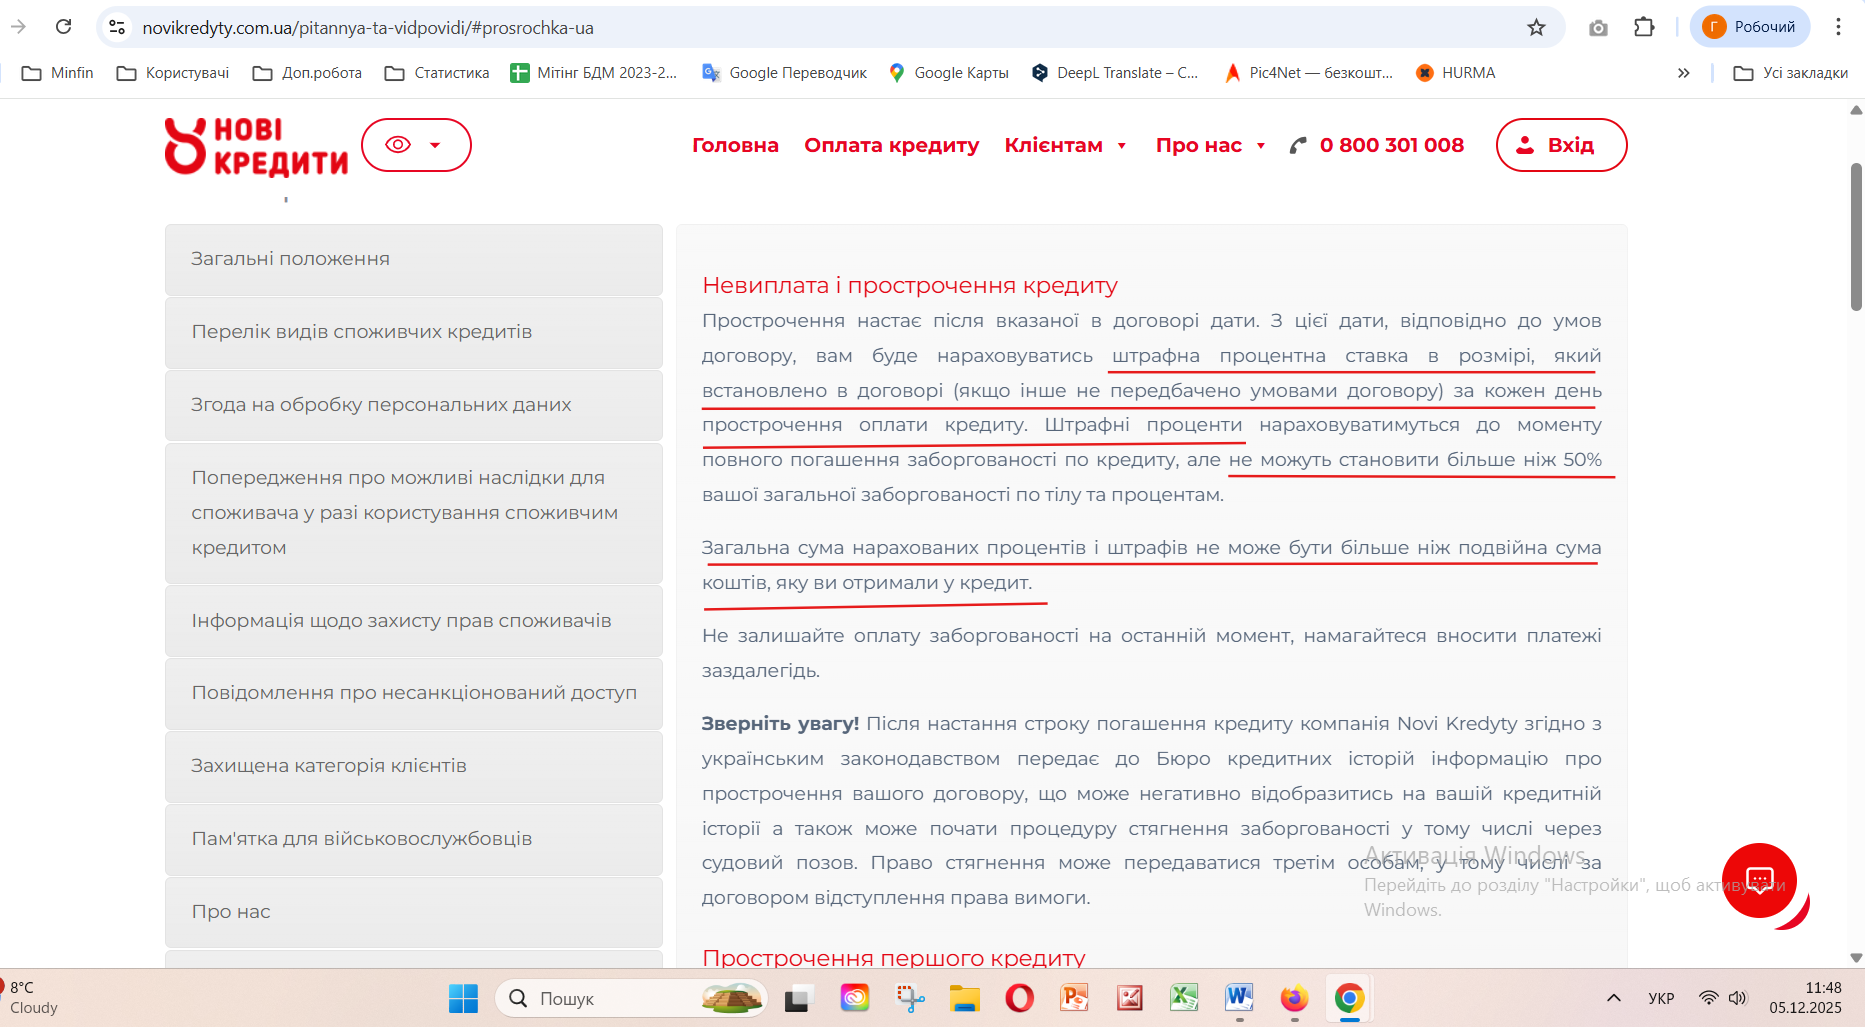Click the address bar URL
The width and height of the screenshot is (1865, 1027).
[x=368, y=28]
